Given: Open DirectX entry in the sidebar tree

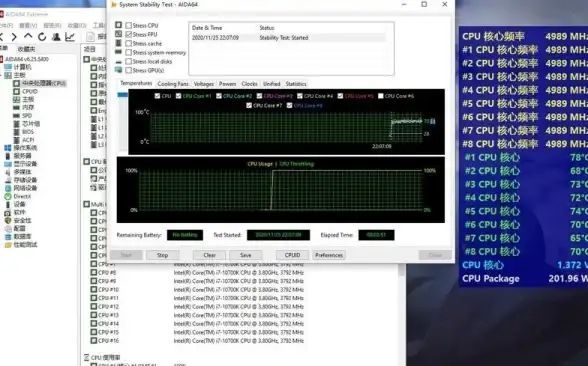Looking at the screenshot, I should click(x=22, y=196).
